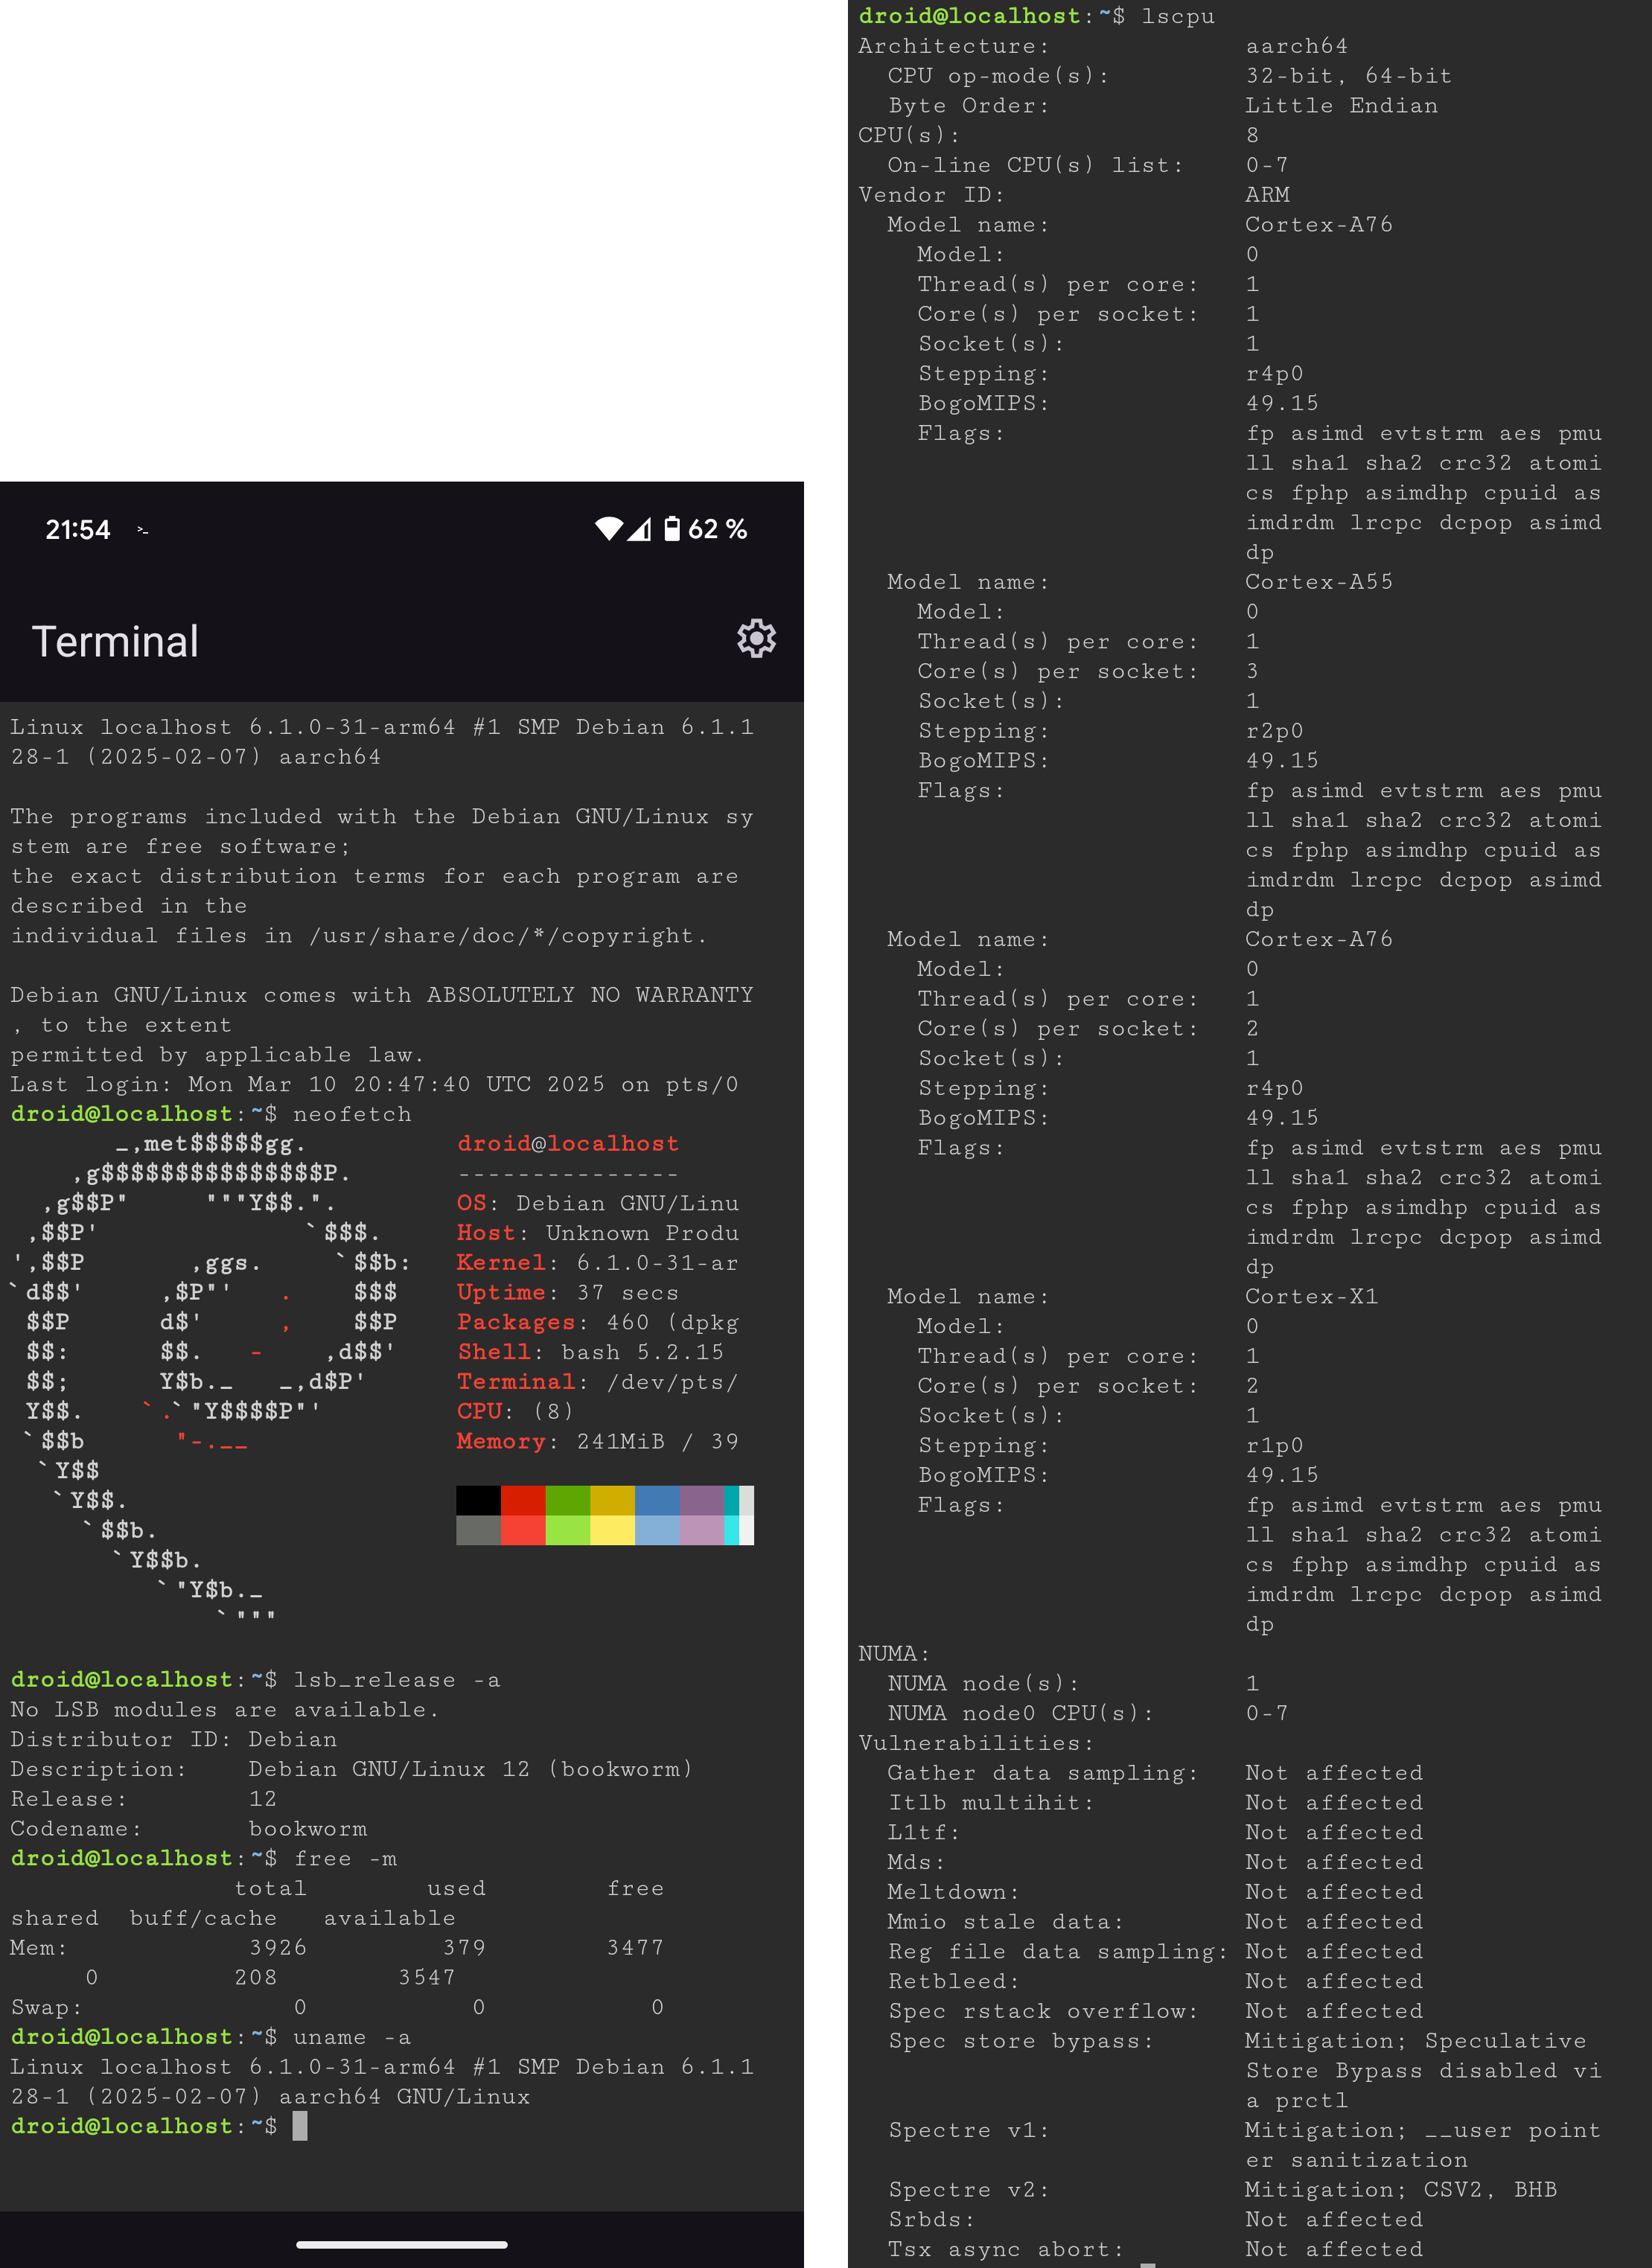Click the 'Uptime: 37 secs' neofetch line
The width and height of the screenshot is (1652, 2268).
[568, 1292]
